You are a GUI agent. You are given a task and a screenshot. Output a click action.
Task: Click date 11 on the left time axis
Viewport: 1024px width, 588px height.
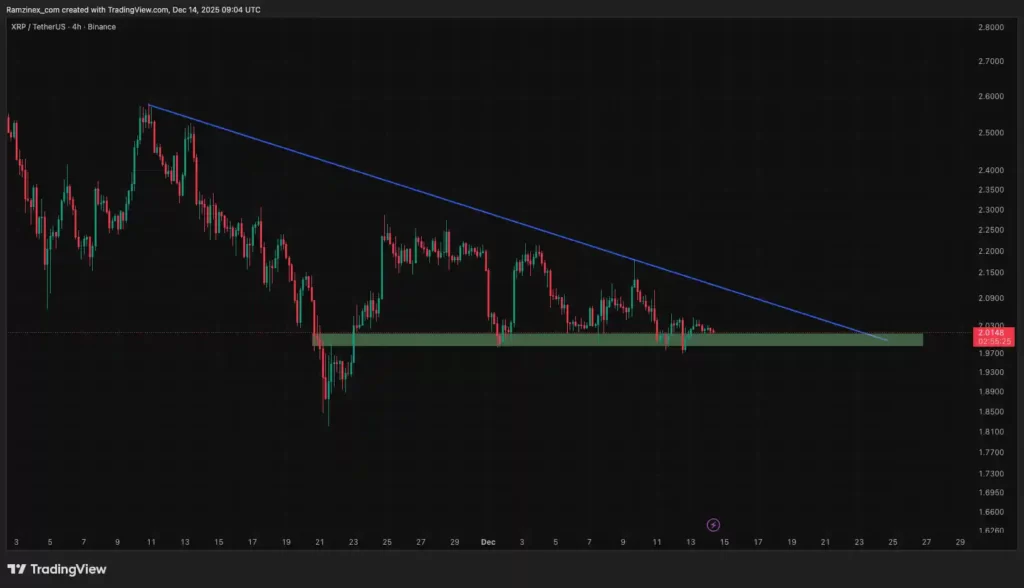pyautogui.click(x=151, y=542)
